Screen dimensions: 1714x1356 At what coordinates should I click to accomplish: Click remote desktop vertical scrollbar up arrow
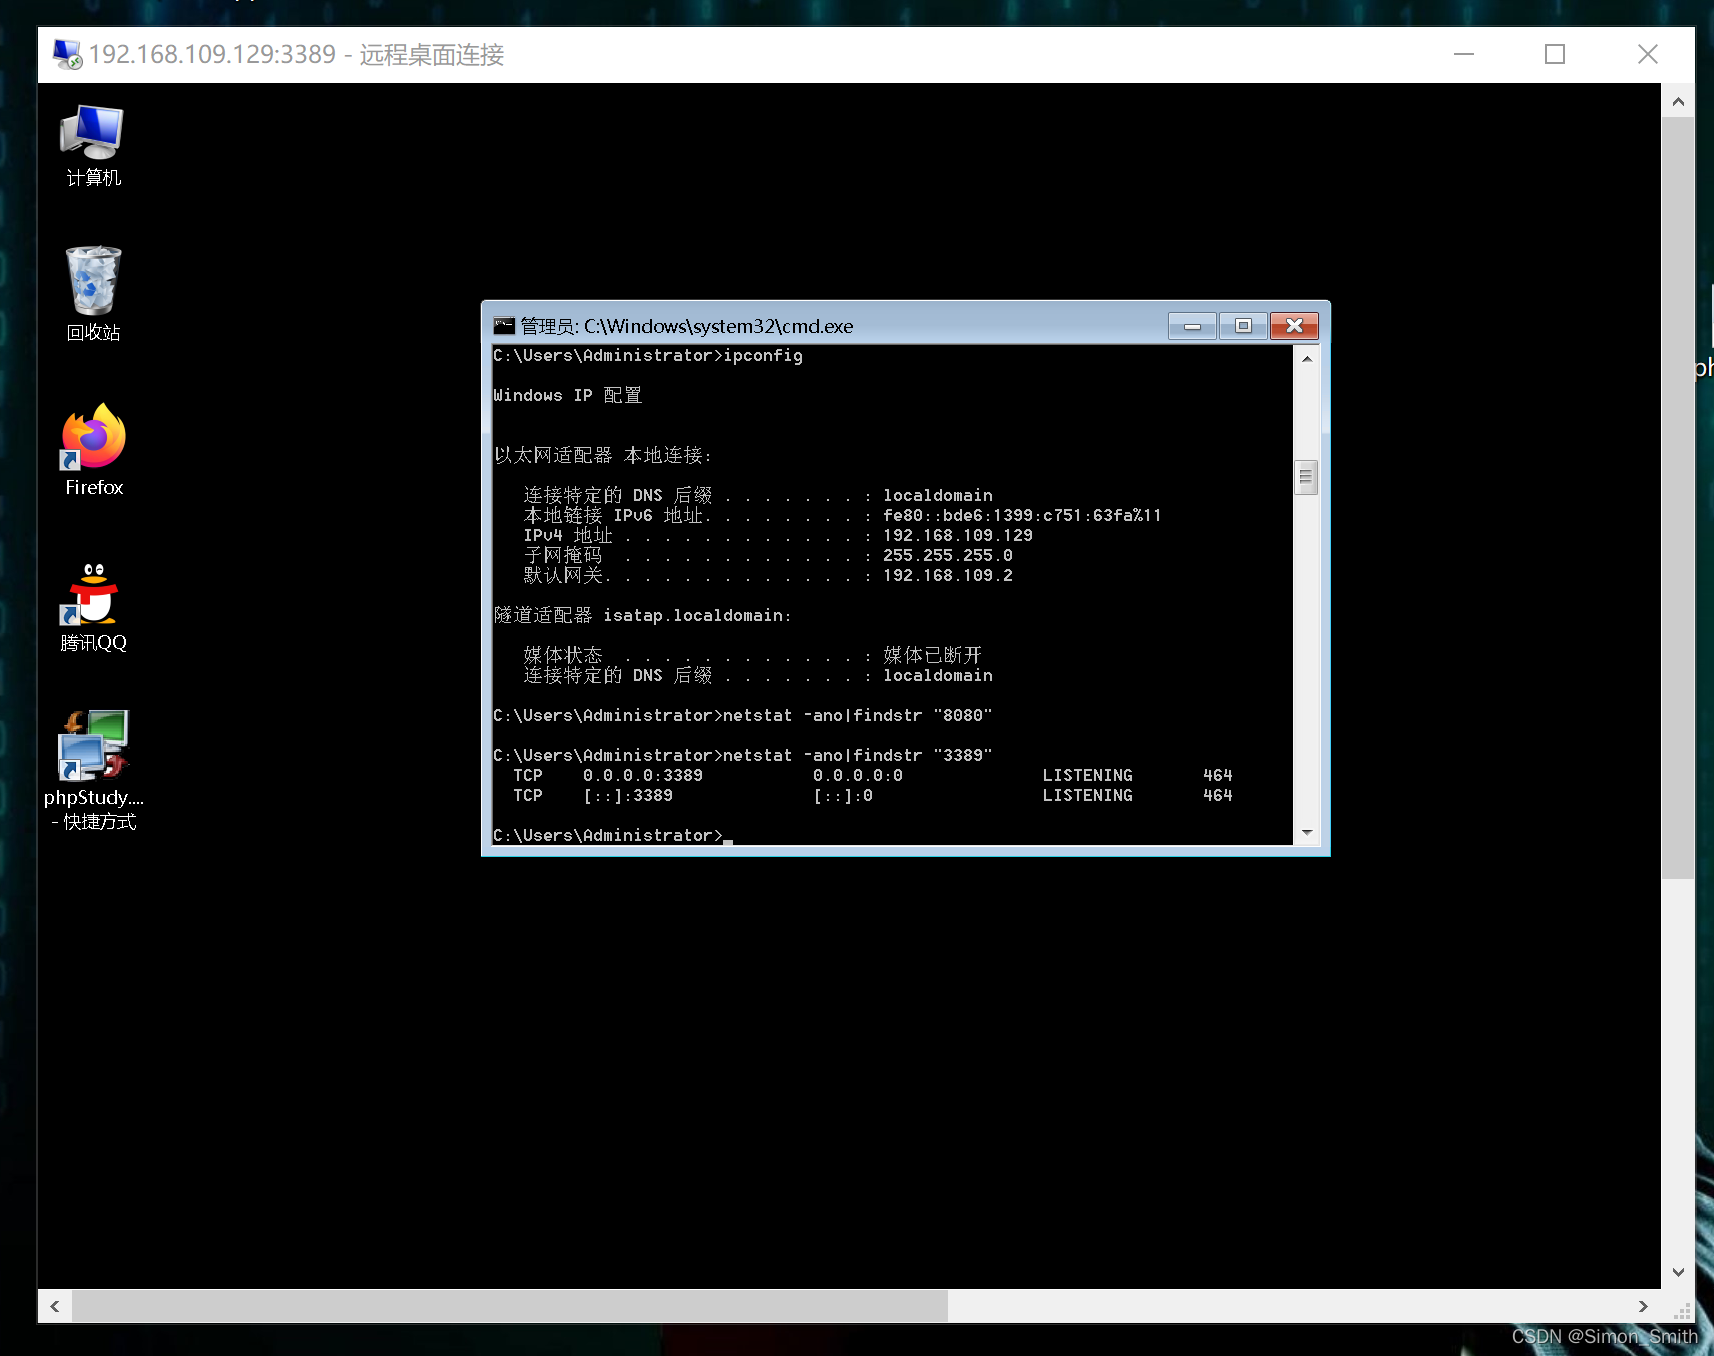tap(1678, 102)
